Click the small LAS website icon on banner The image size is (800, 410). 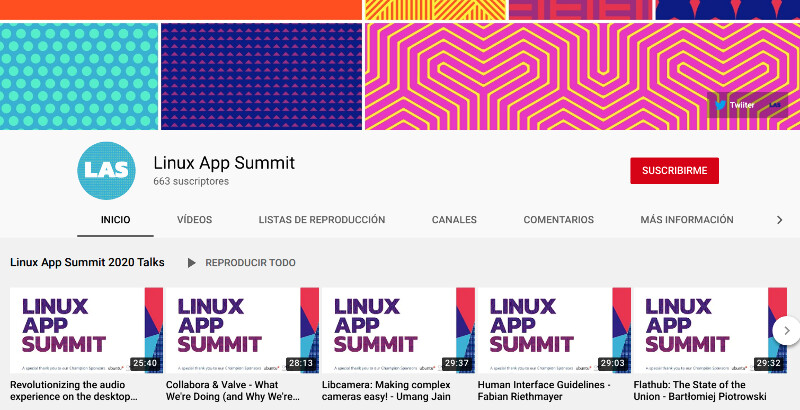pos(774,104)
